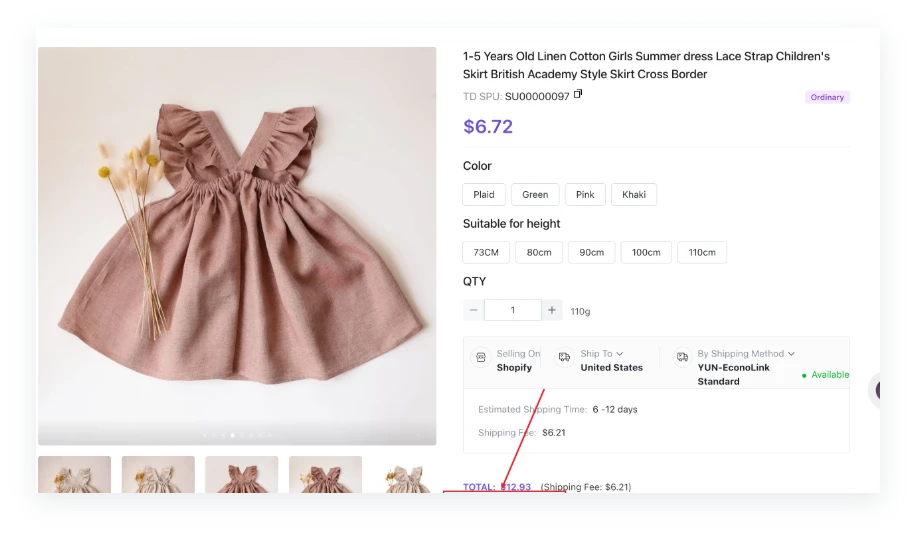Select the 110cm height option
Viewport: 916px width, 537px height.
tap(702, 252)
